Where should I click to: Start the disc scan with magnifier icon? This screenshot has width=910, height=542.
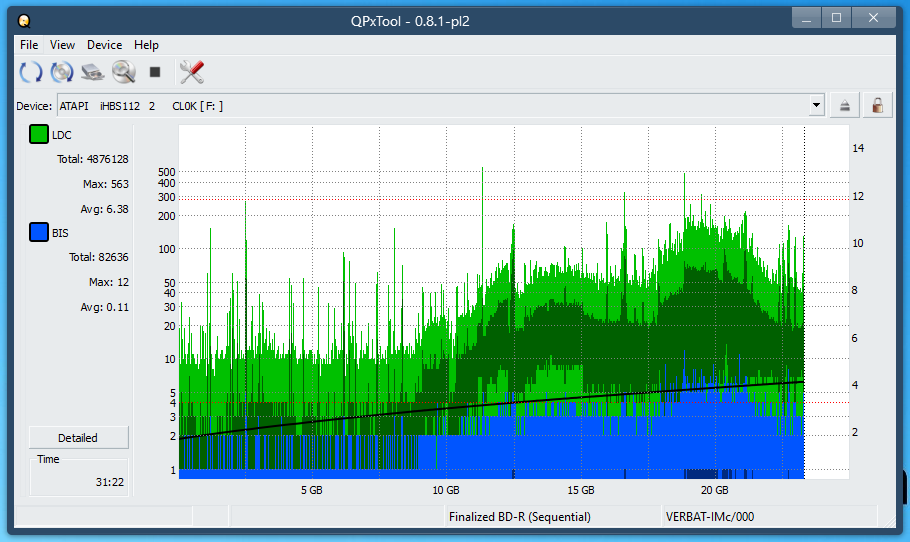(124, 72)
